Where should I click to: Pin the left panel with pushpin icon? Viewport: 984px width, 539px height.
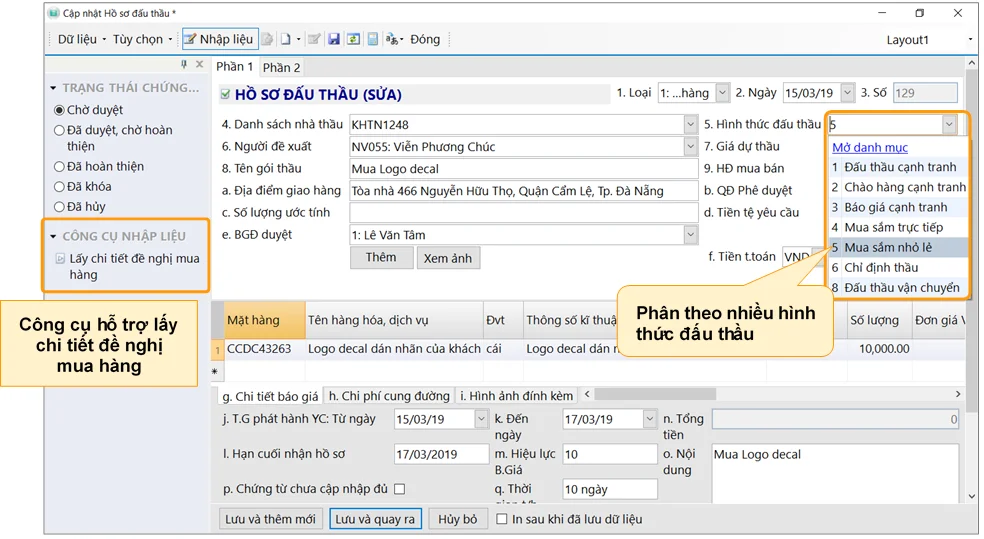tap(184, 65)
